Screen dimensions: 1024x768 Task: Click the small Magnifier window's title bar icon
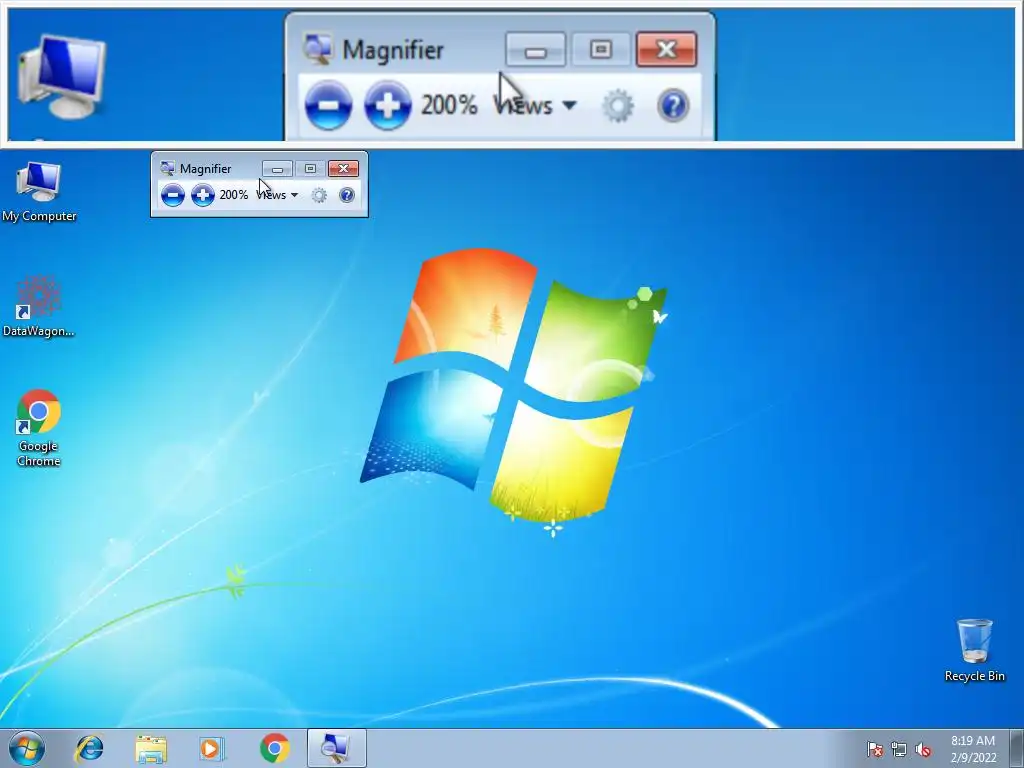[167, 168]
